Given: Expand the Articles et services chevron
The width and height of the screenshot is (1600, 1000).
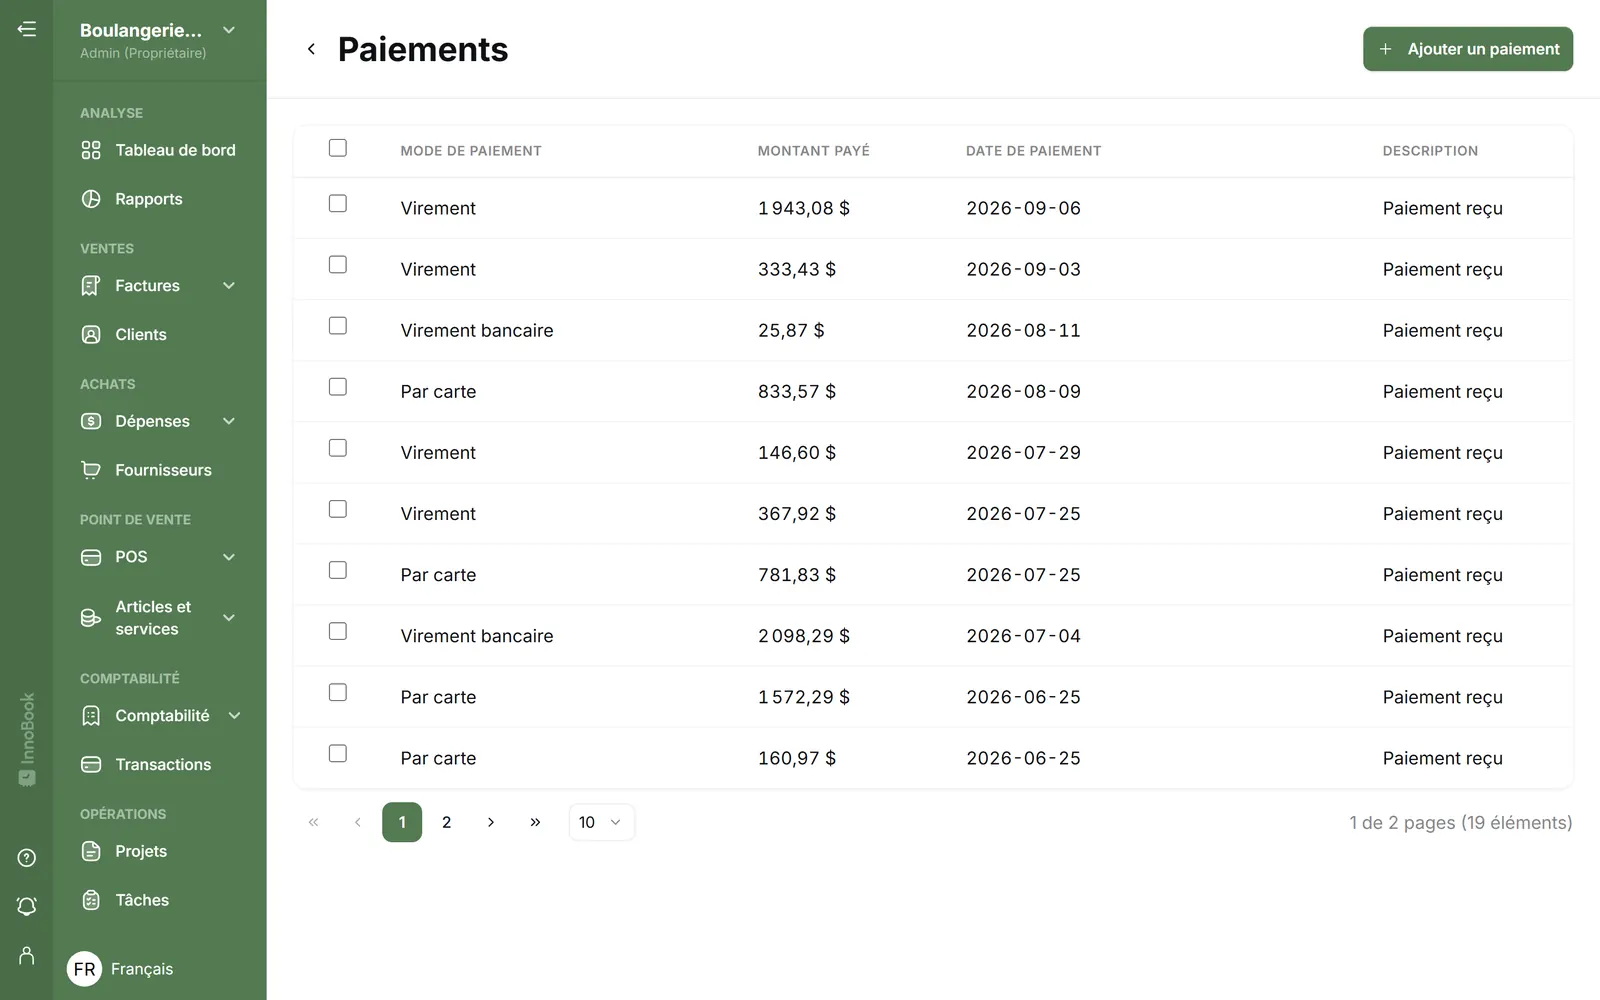Looking at the screenshot, I should 229,618.
